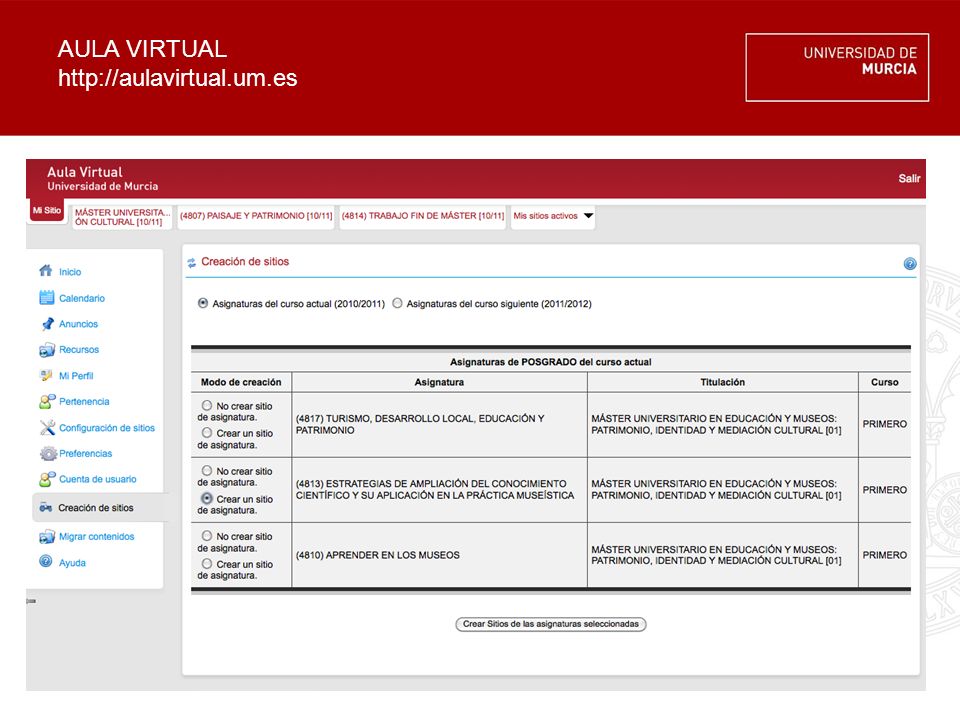Open the (4814) Trabajo Fin de Máster tab
This screenshot has height=720, width=960.
(422, 216)
